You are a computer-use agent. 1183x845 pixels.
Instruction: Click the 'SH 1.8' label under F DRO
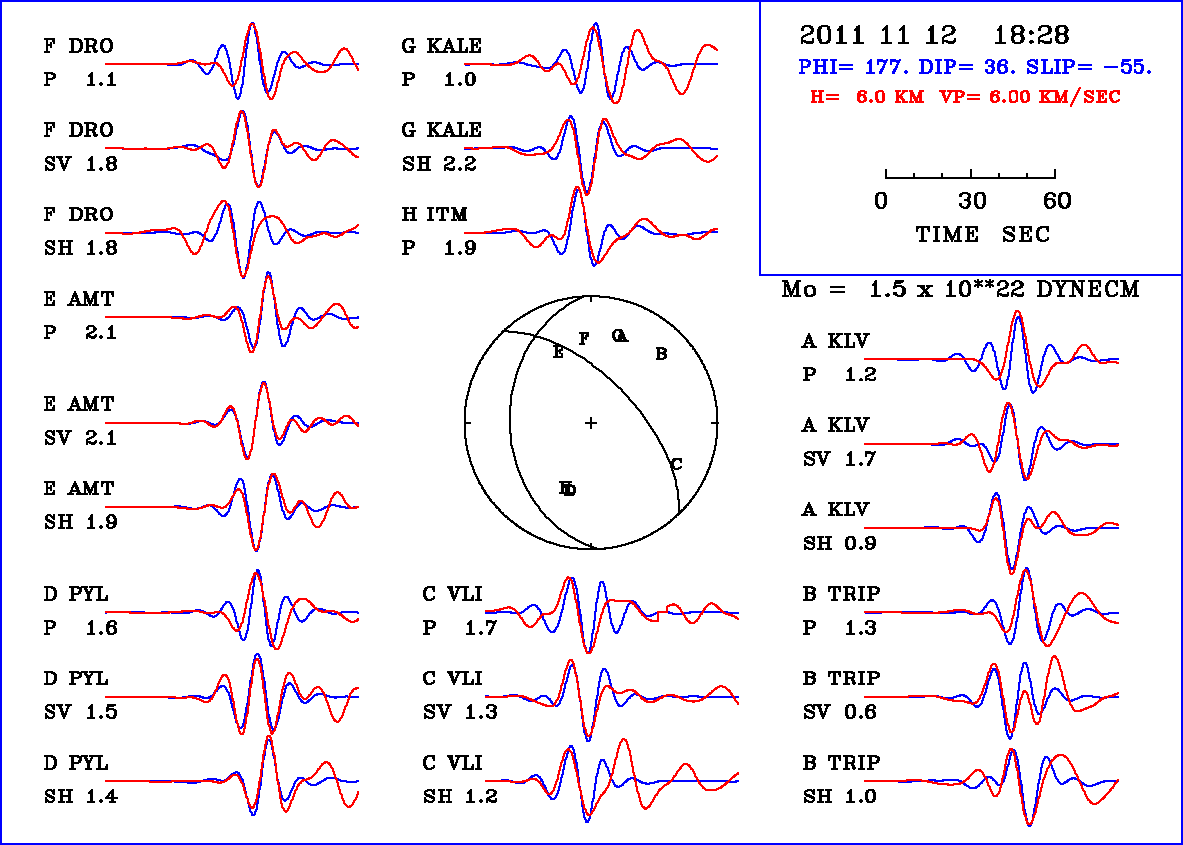tap(81, 247)
